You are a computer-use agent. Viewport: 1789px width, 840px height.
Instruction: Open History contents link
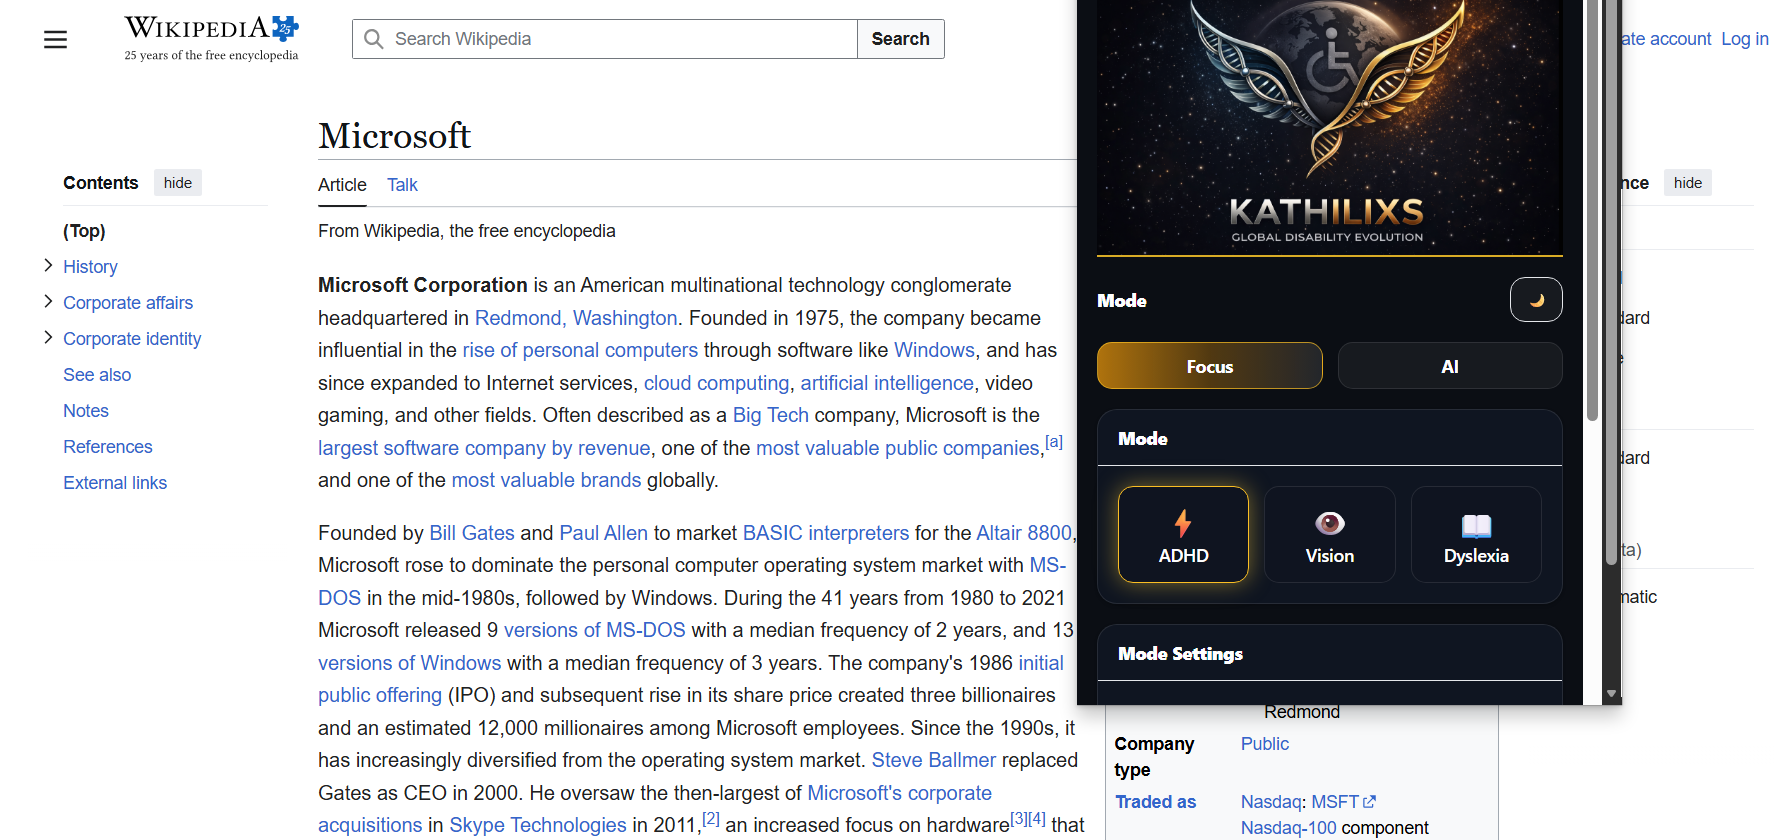(90, 267)
